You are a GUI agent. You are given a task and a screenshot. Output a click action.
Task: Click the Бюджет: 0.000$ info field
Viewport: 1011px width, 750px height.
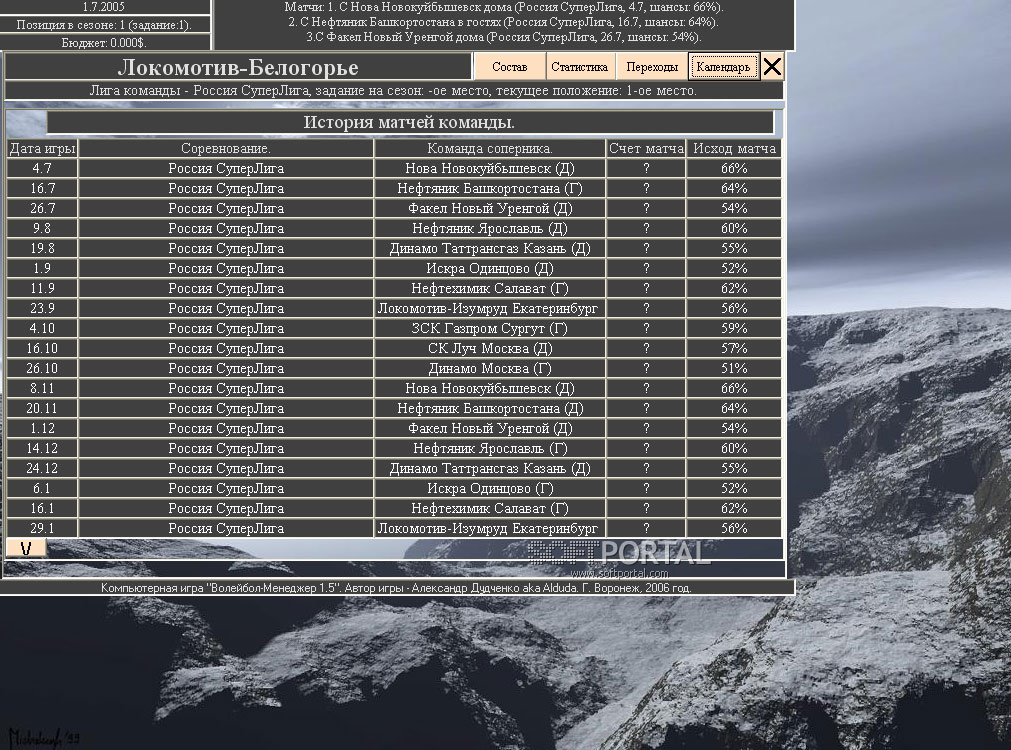104,43
